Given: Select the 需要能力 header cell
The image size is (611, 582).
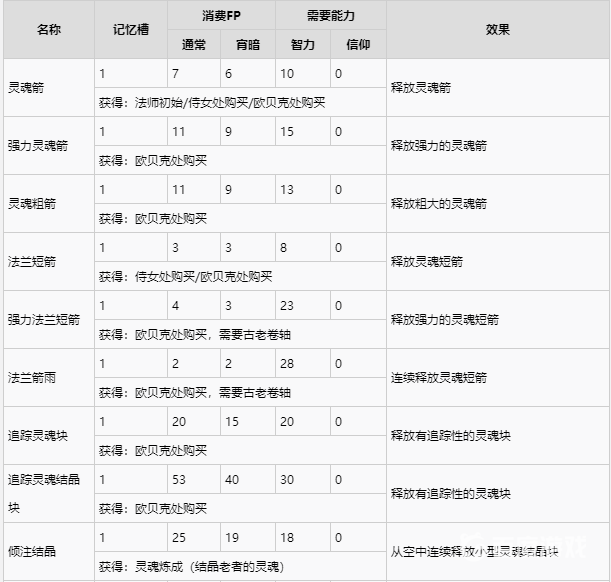Looking at the screenshot, I should [331, 15].
